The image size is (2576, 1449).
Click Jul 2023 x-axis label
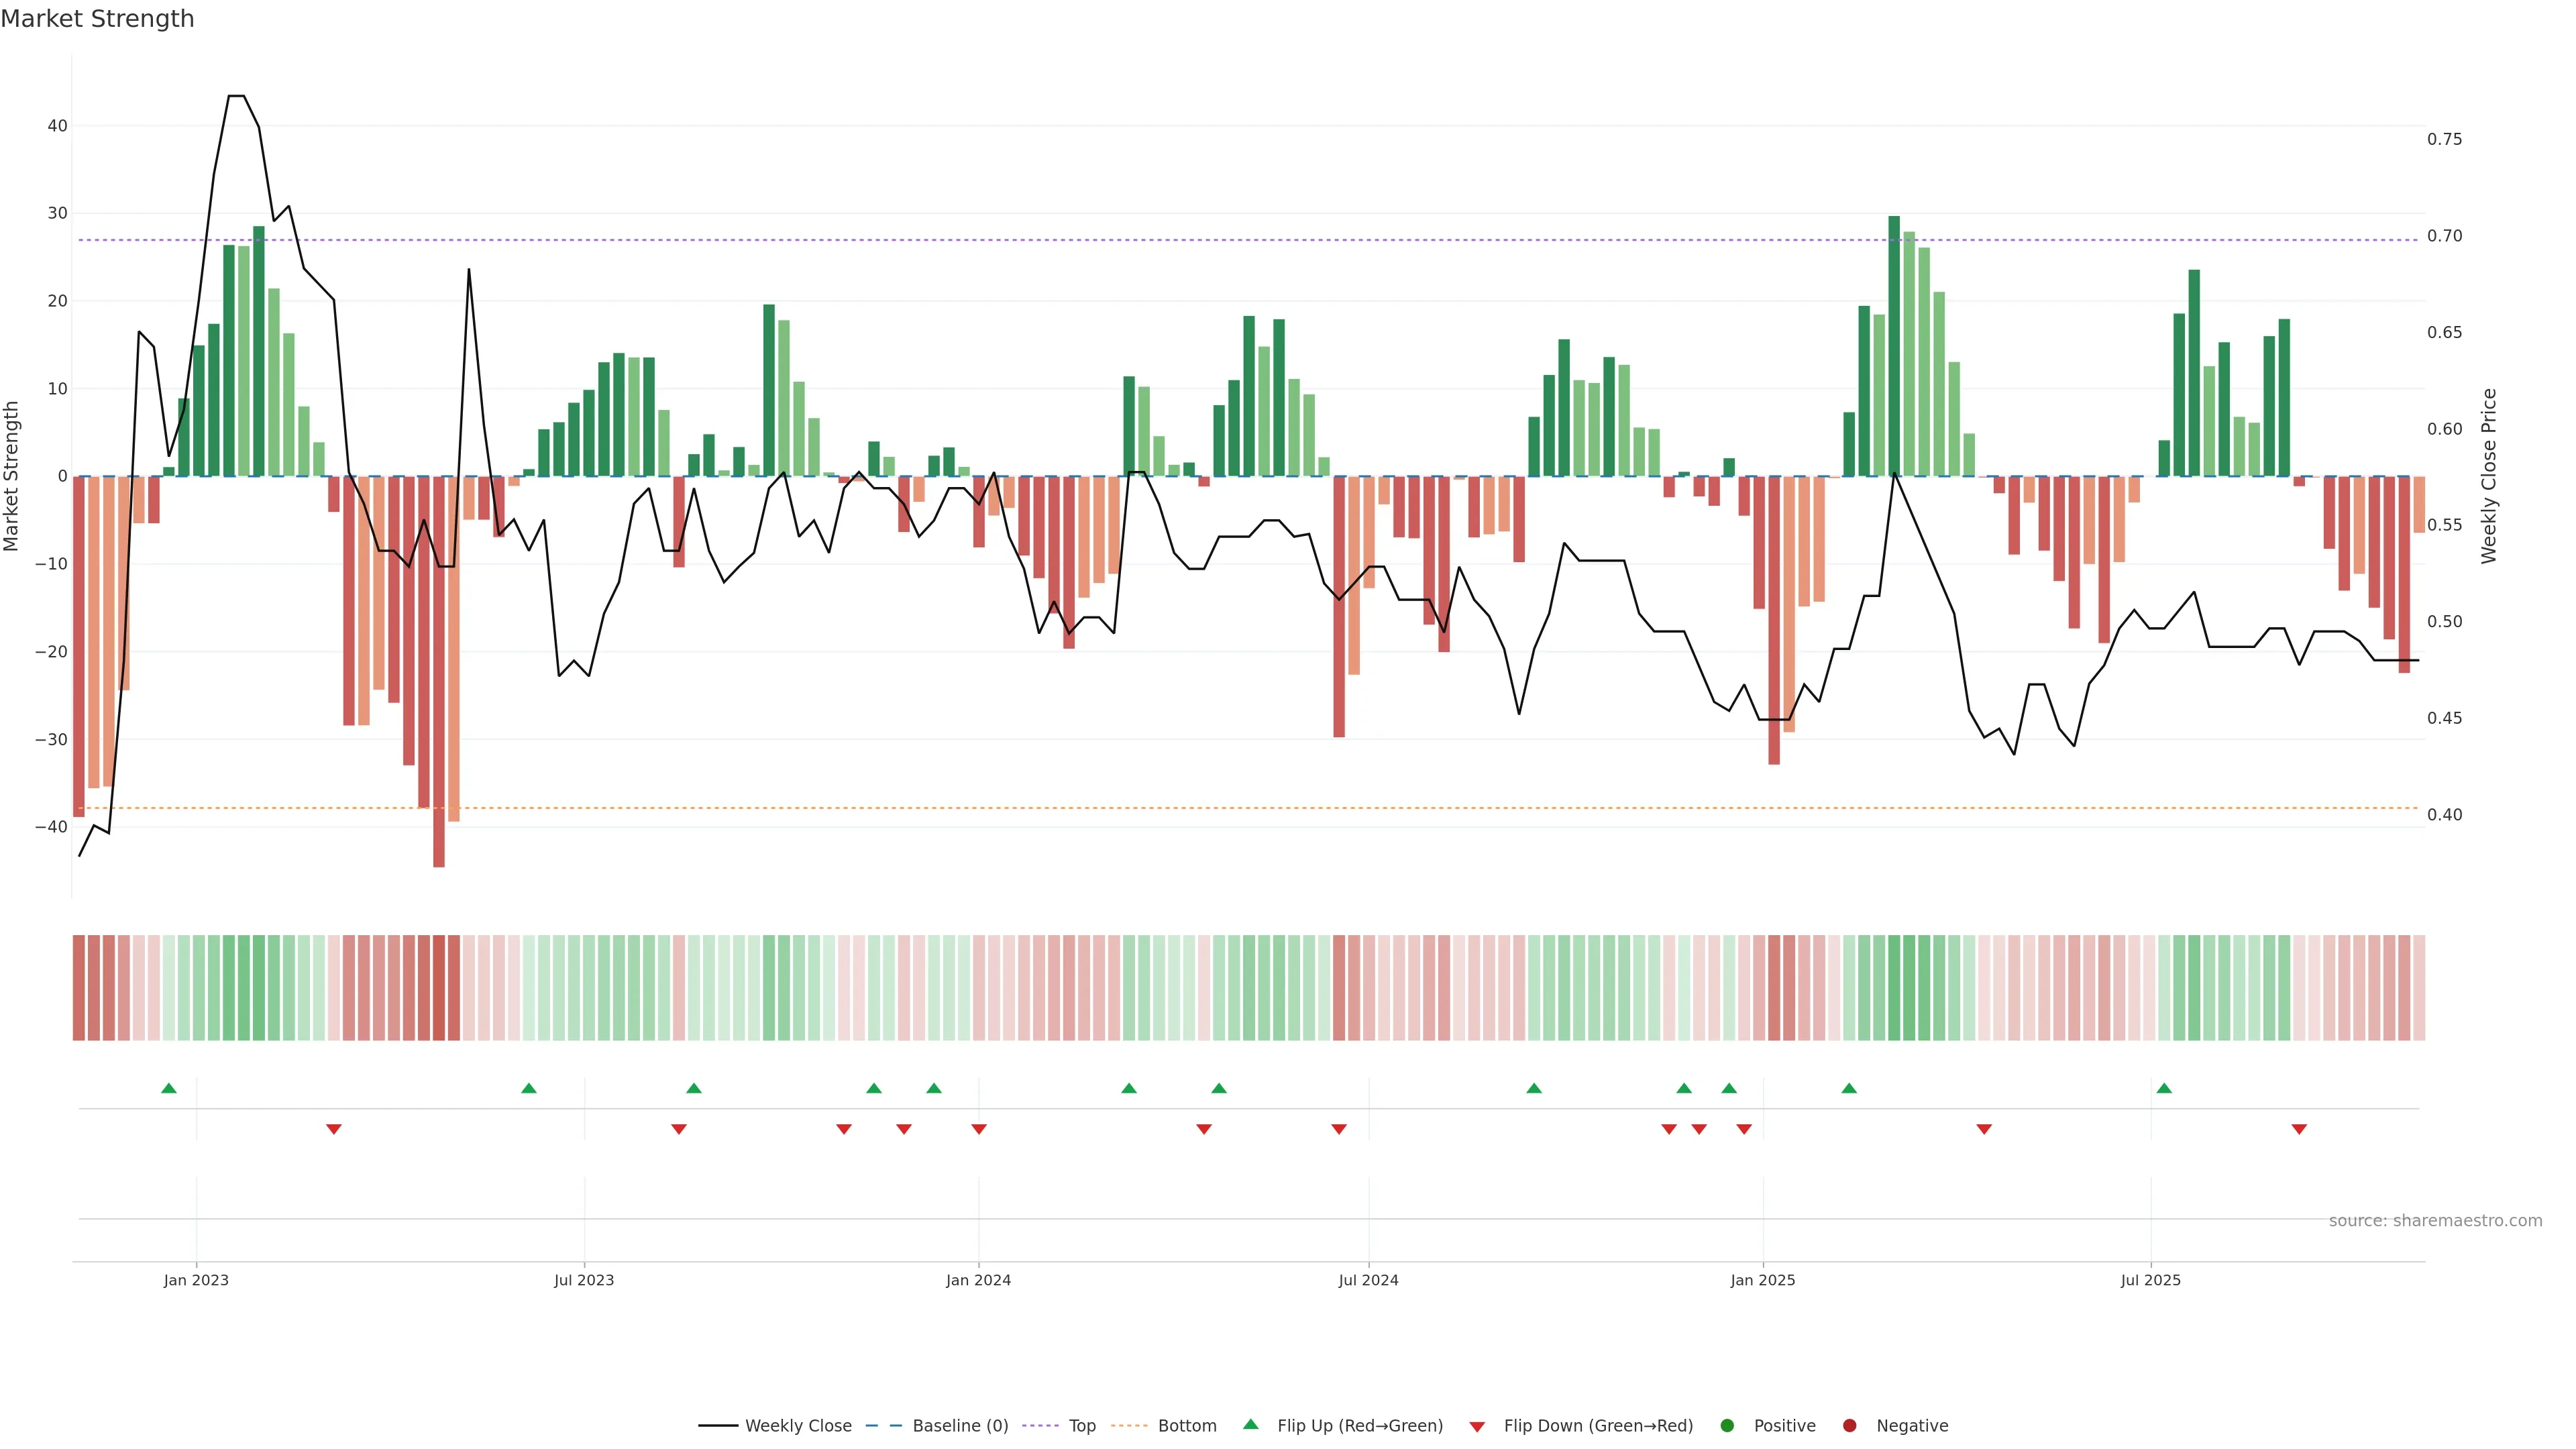click(584, 1280)
